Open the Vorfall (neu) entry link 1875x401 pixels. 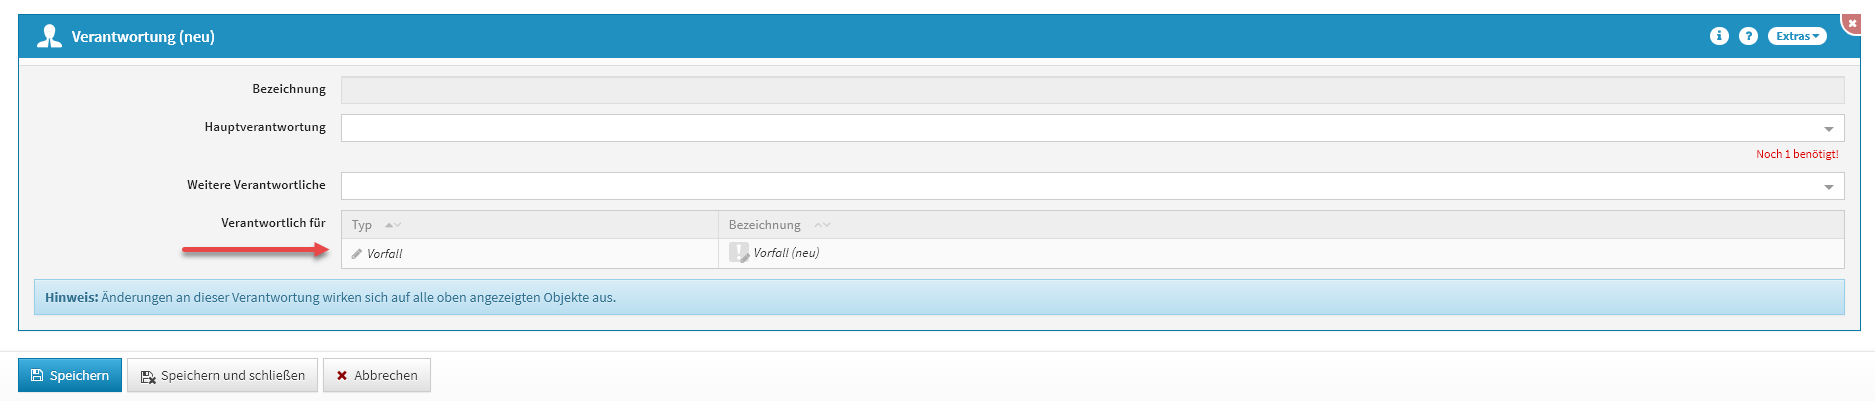786,253
